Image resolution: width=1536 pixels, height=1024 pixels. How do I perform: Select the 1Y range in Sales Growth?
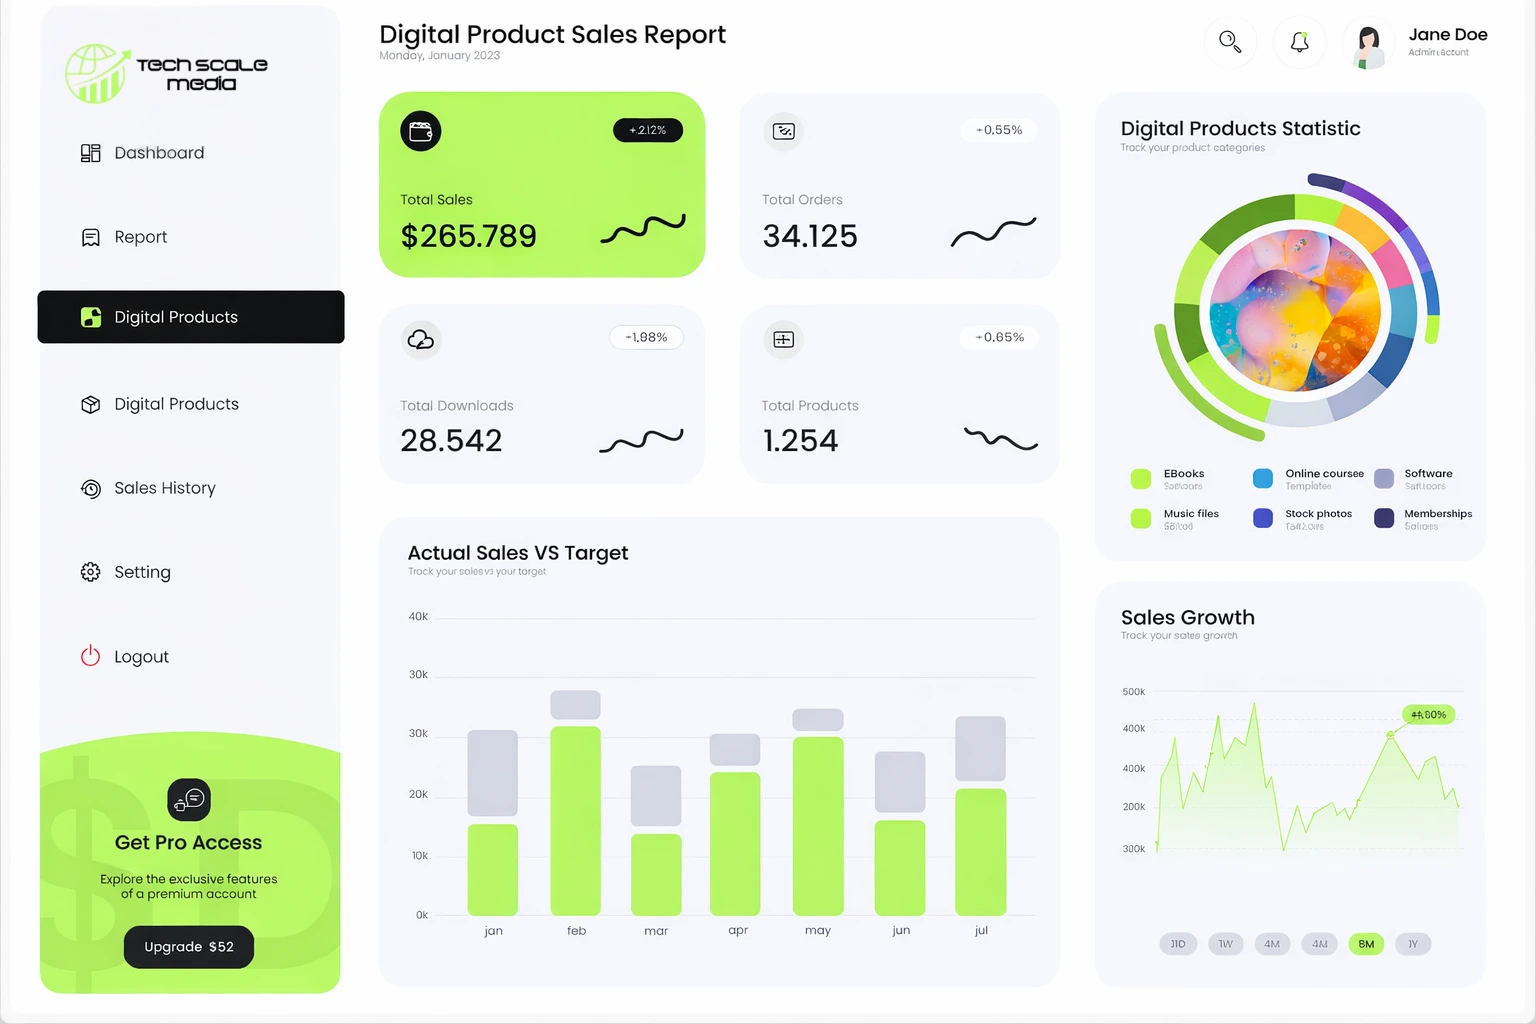pyautogui.click(x=1413, y=944)
